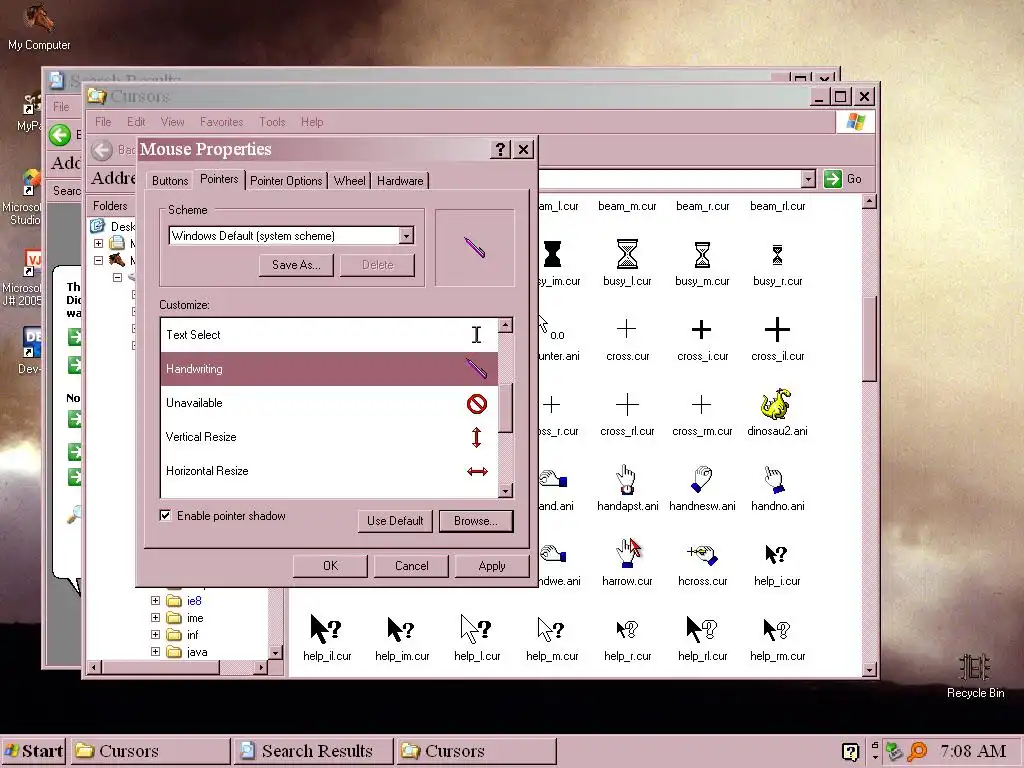Open the address bar dropdown arrow

point(808,179)
